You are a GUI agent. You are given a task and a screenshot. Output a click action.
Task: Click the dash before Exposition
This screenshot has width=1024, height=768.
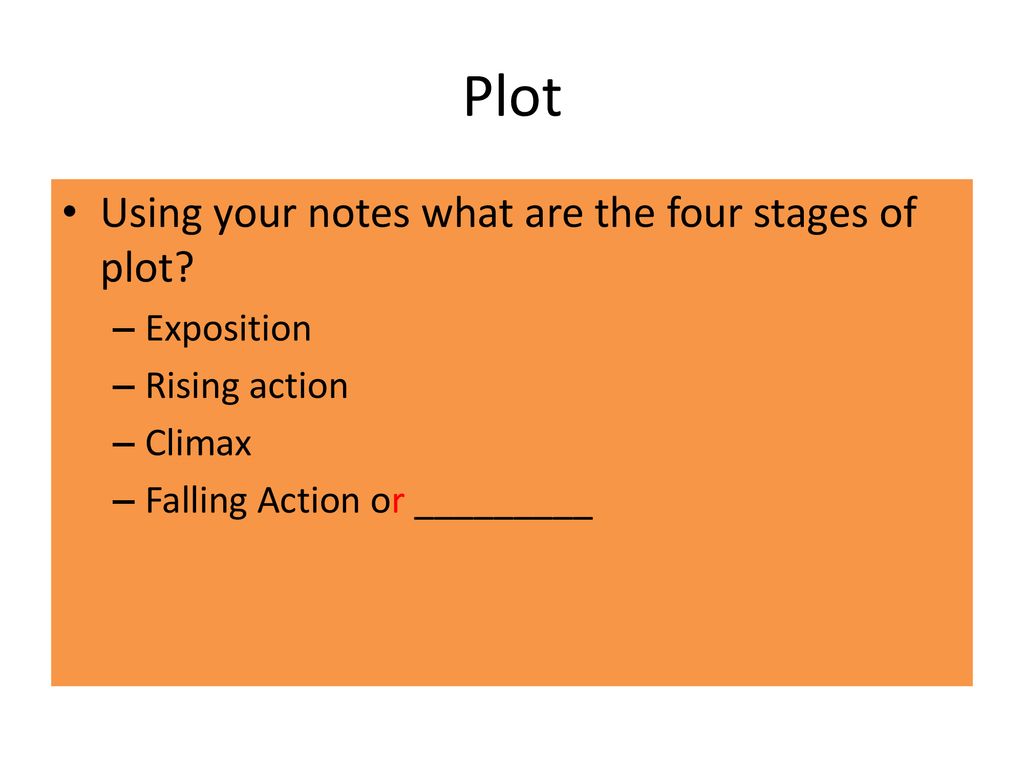123,330
